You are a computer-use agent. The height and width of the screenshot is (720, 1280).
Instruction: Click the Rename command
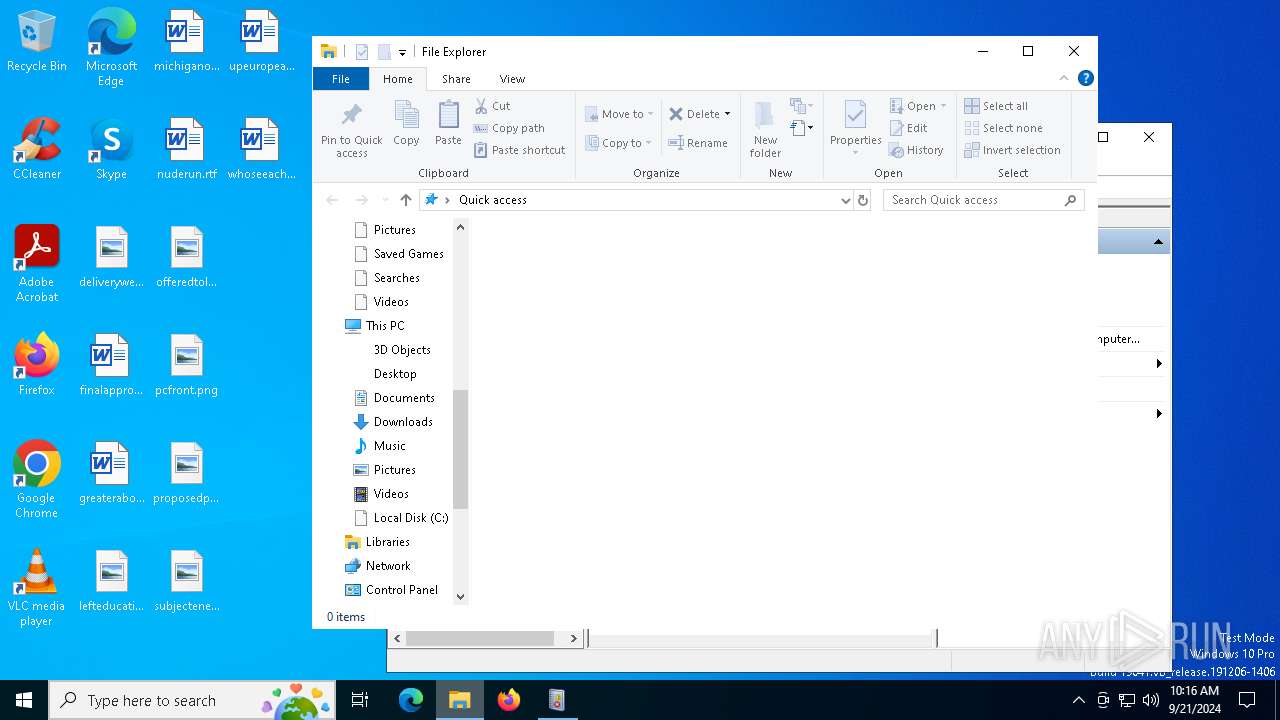[x=698, y=143]
